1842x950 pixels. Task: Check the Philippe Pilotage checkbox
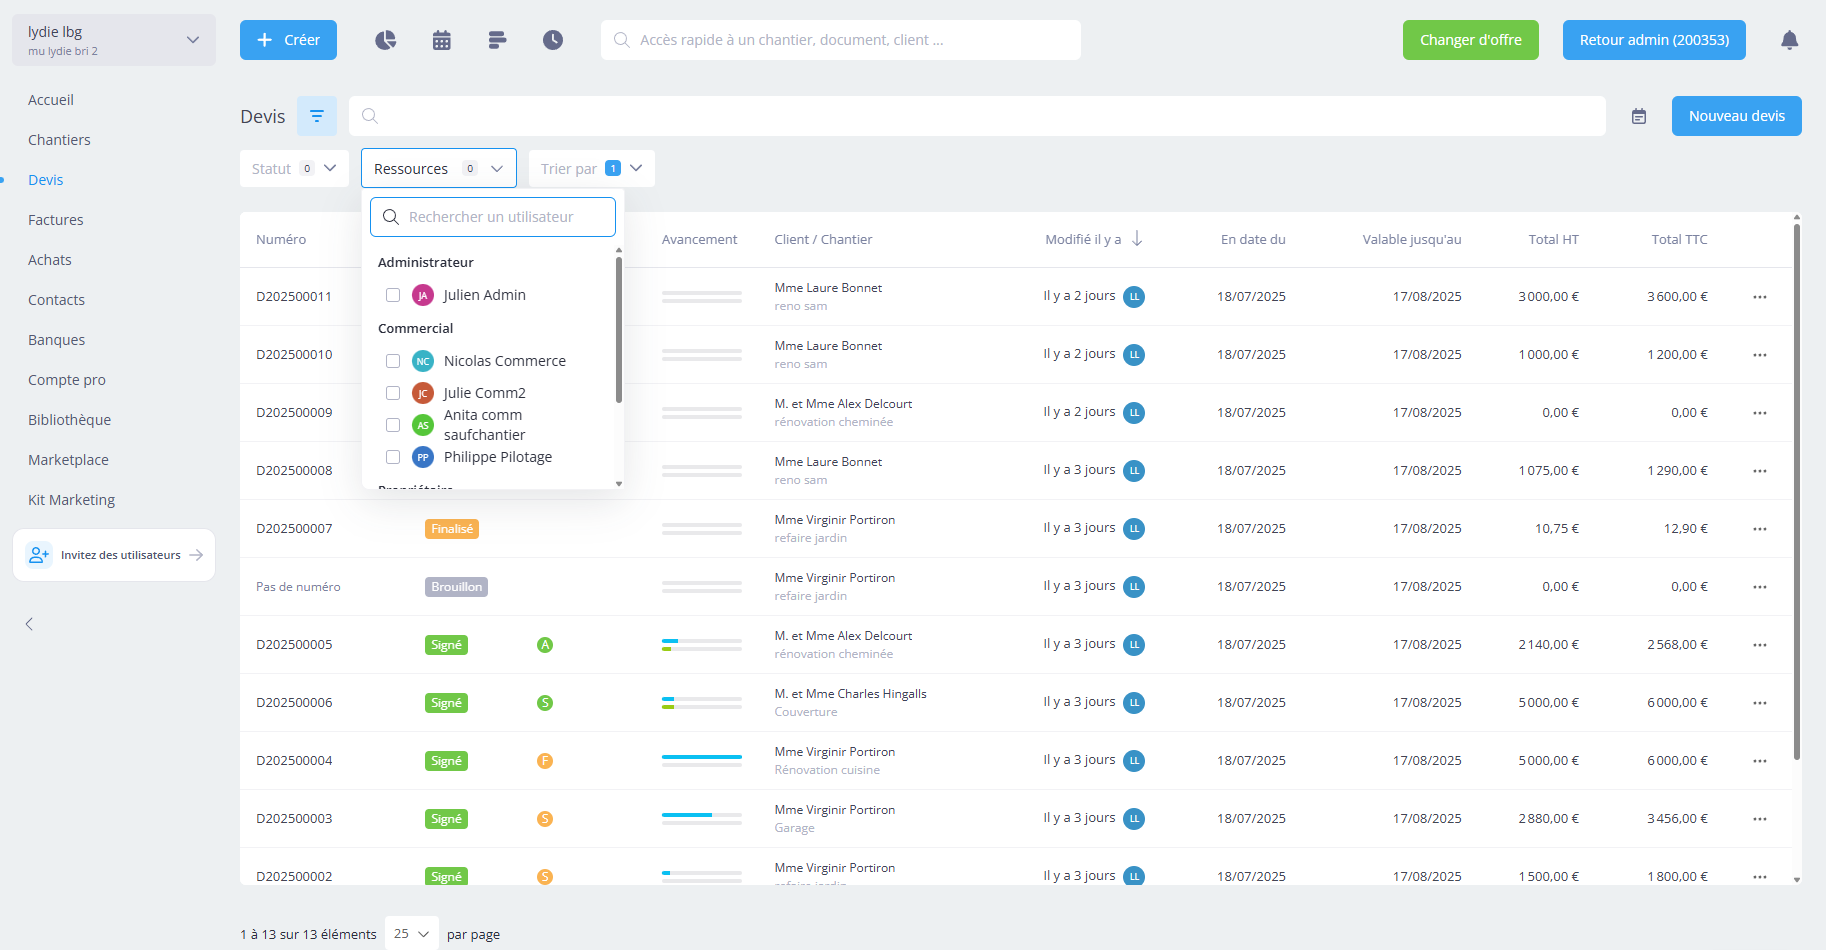[x=393, y=457]
